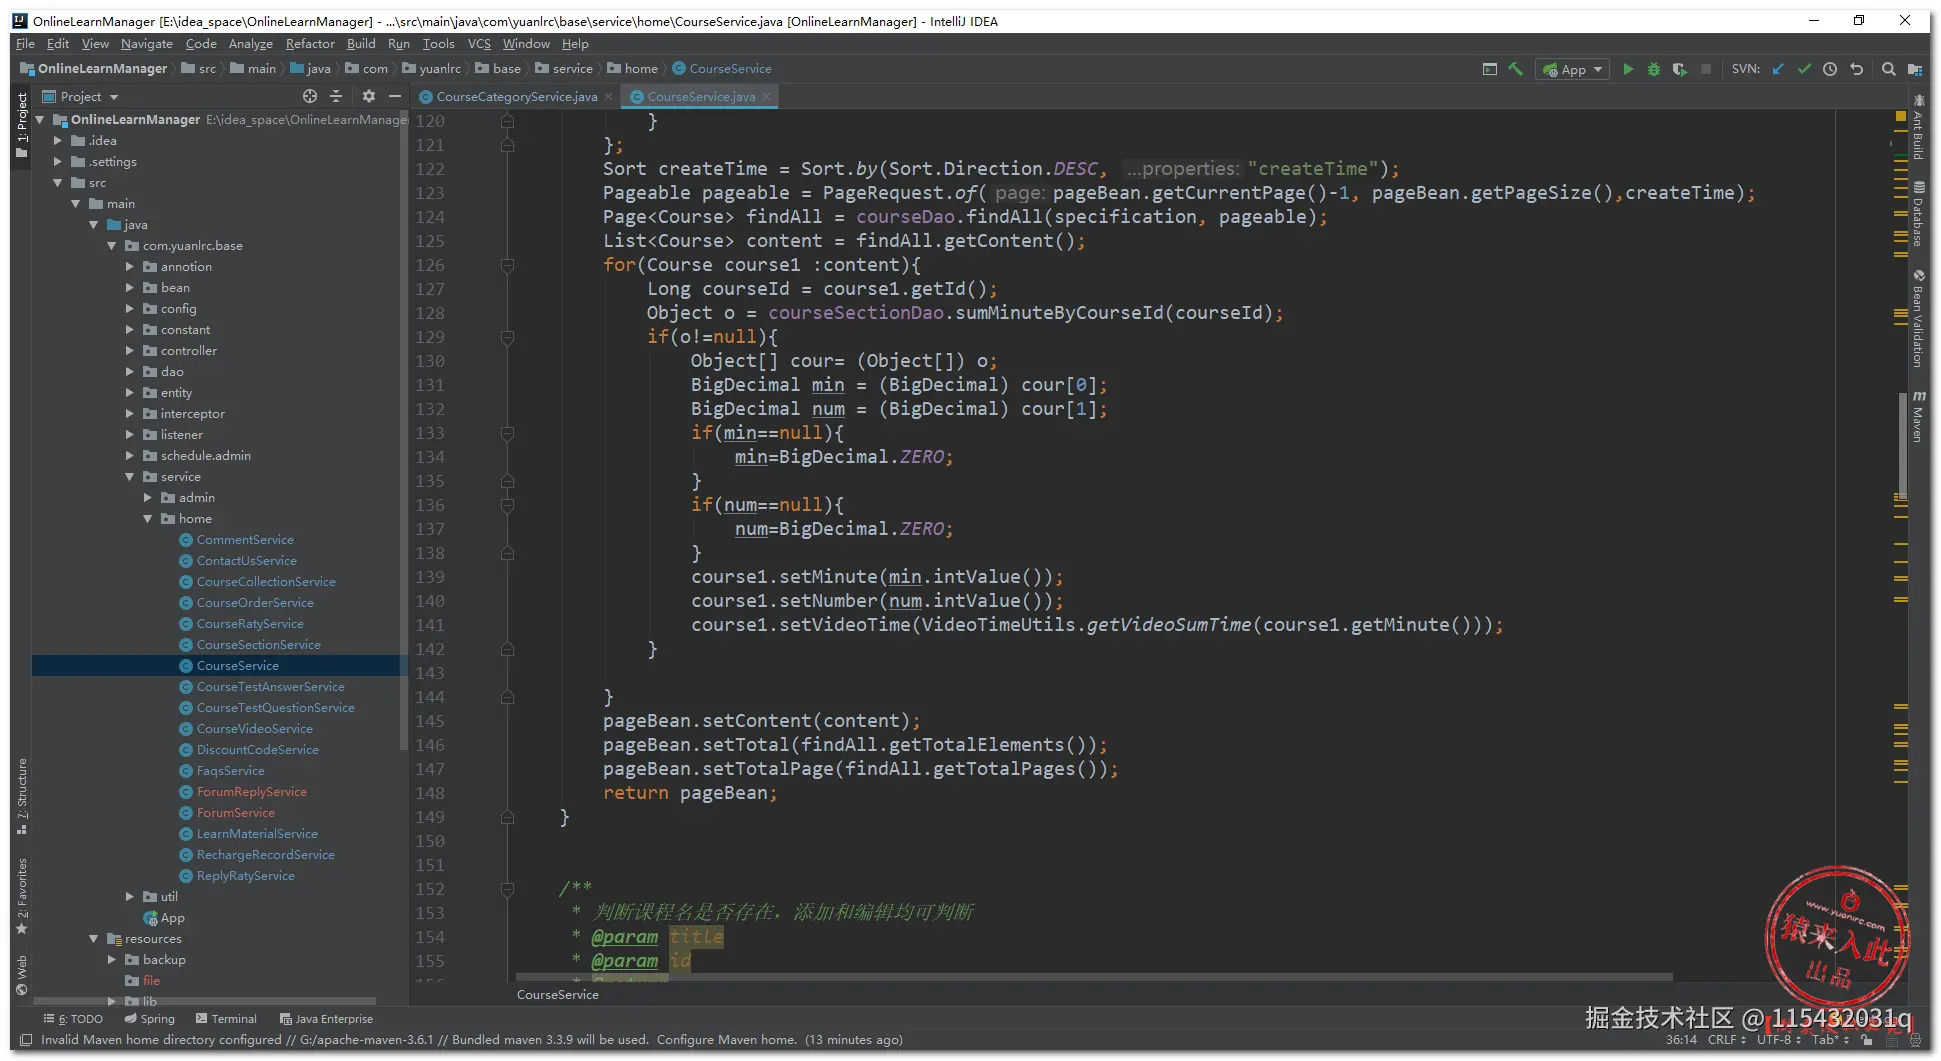Image resolution: width=1941 pixels, height=1061 pixels.
Task: Click the Build Project hammer icon
Action: point(1516,69)
